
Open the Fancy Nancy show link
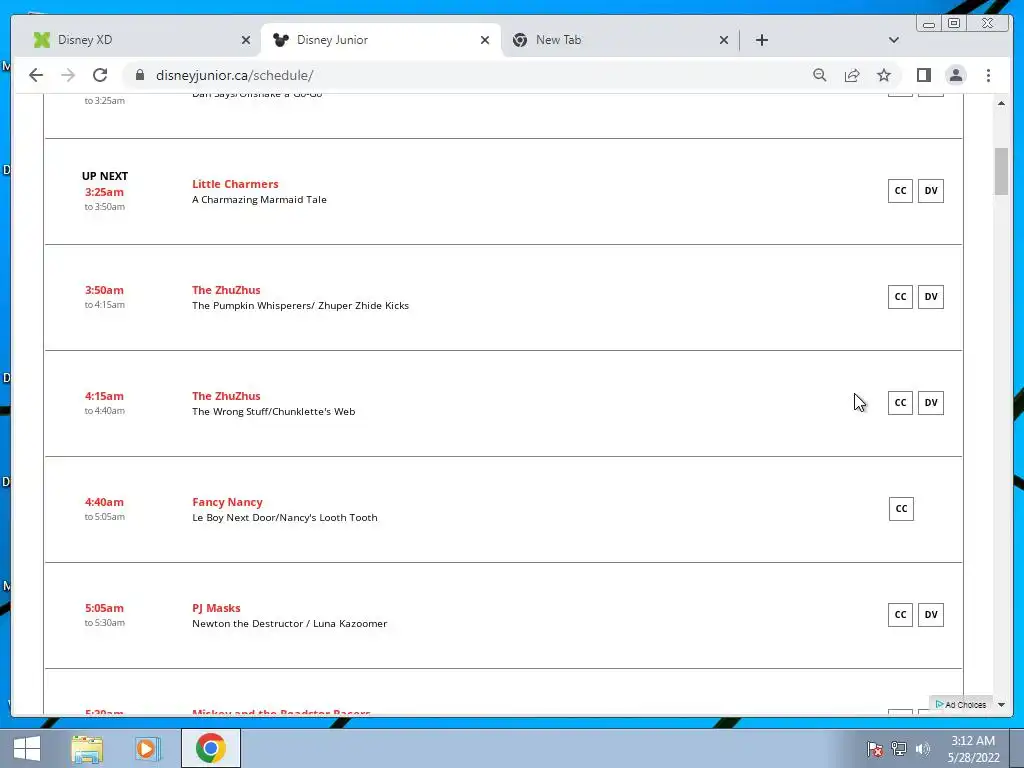pos(227,502)
